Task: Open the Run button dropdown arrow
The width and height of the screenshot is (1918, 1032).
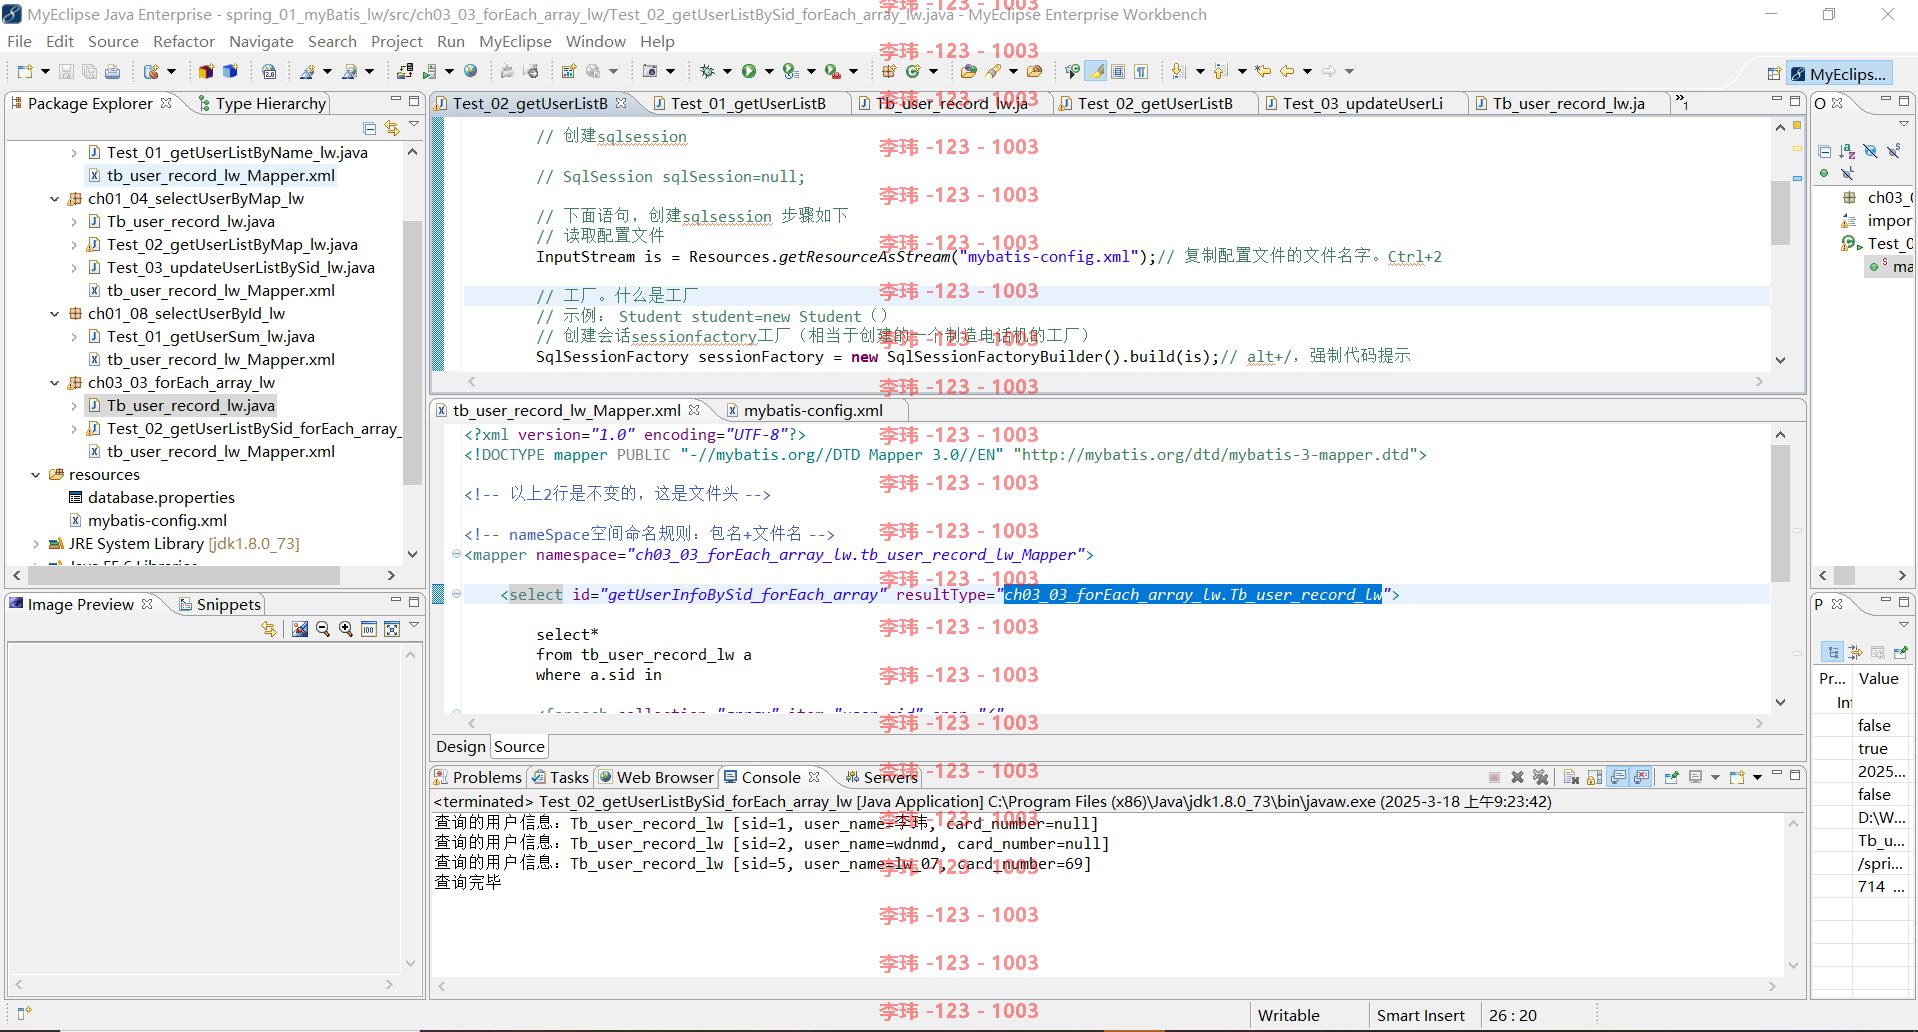Action: point(769,71)
